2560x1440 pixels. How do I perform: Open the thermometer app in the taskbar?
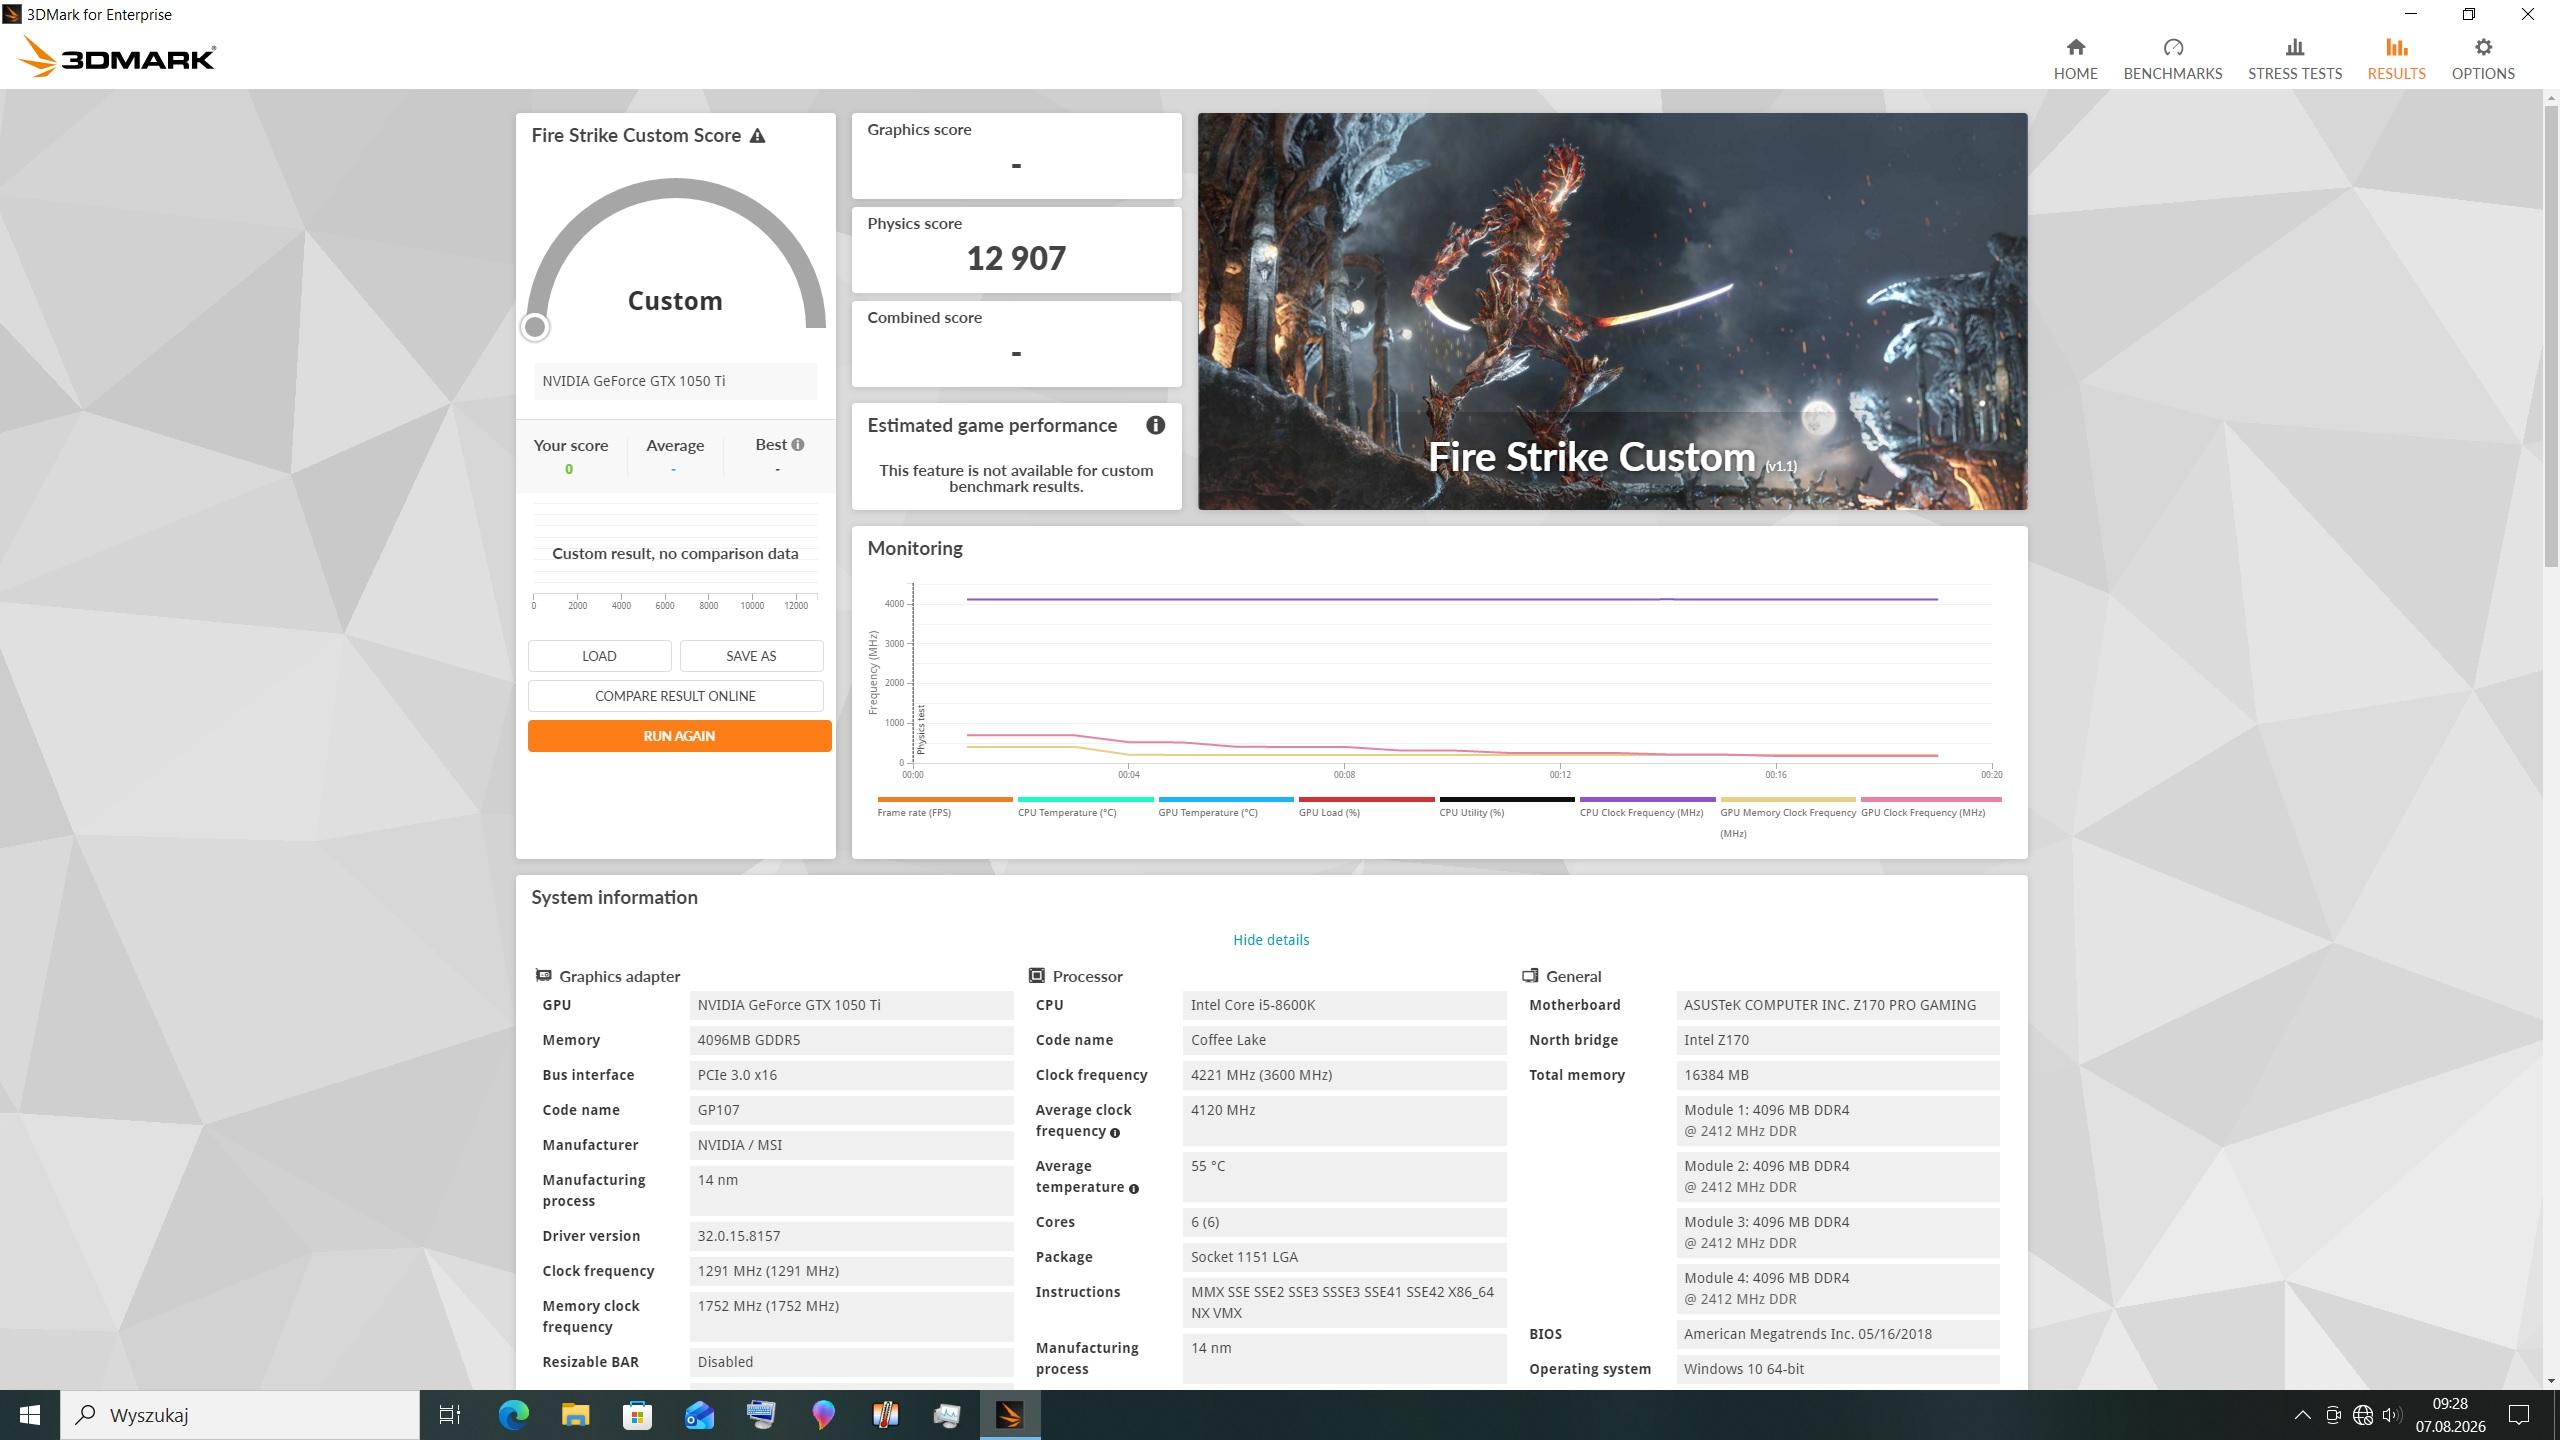885,1415
